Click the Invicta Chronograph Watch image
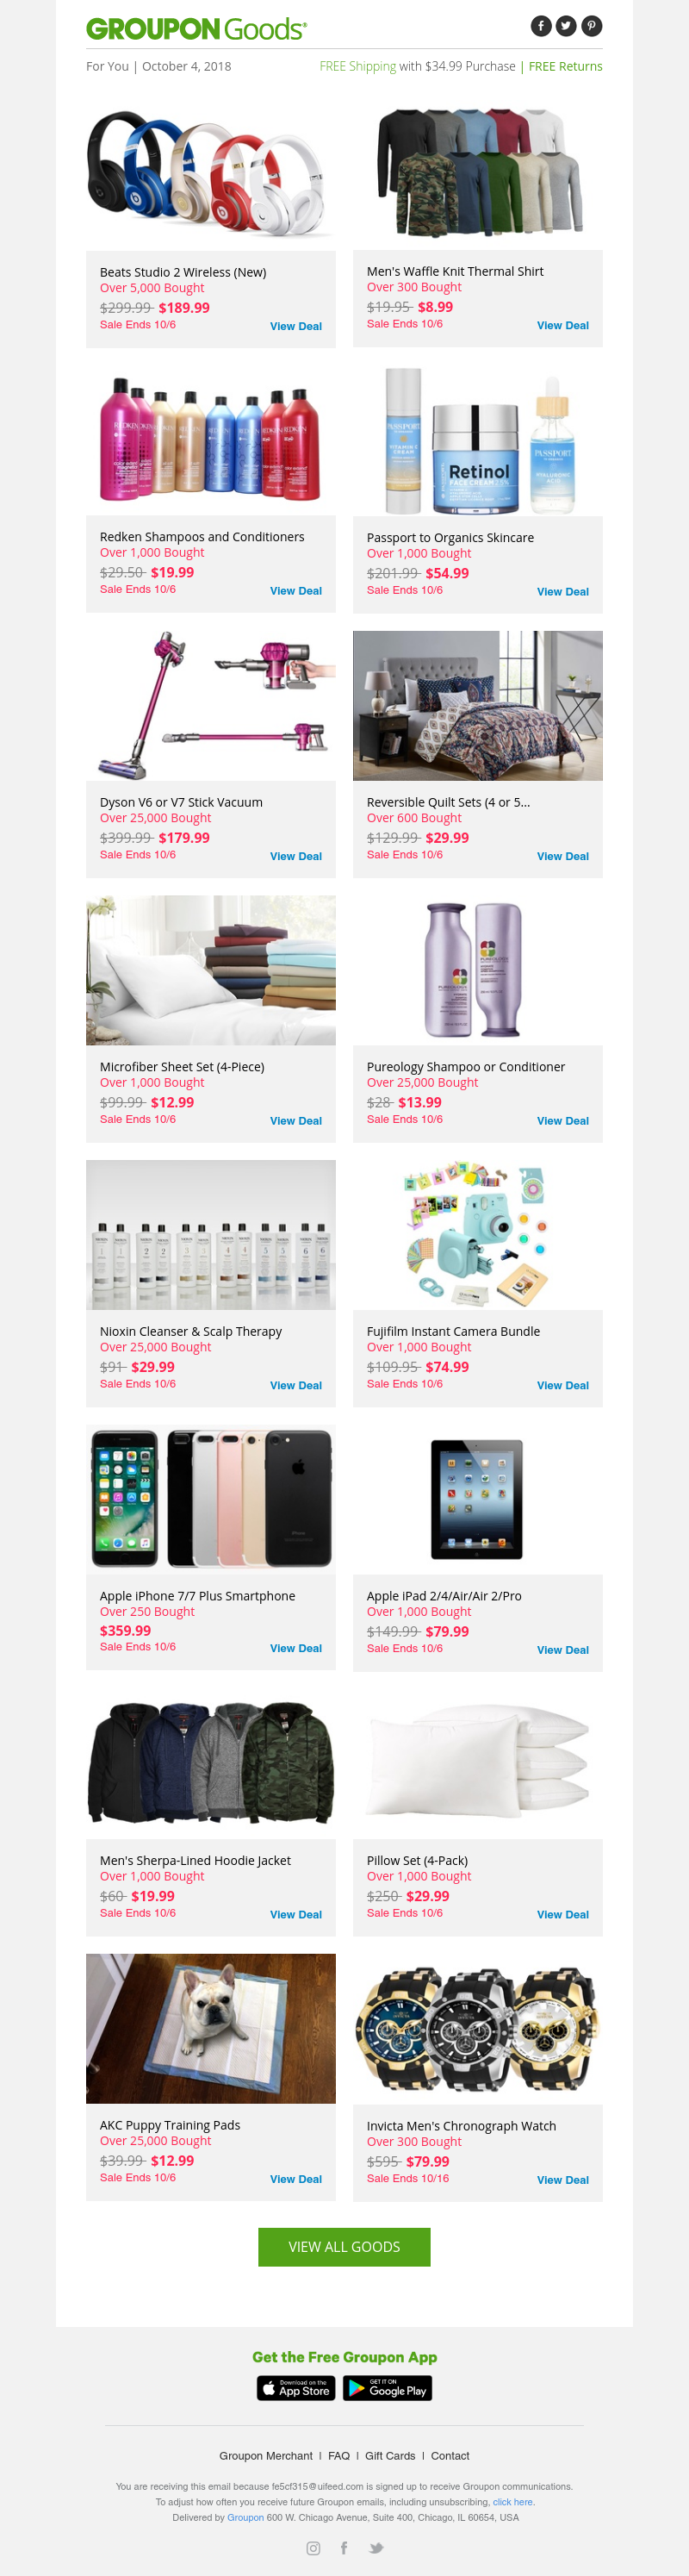 click(478, 2029)
